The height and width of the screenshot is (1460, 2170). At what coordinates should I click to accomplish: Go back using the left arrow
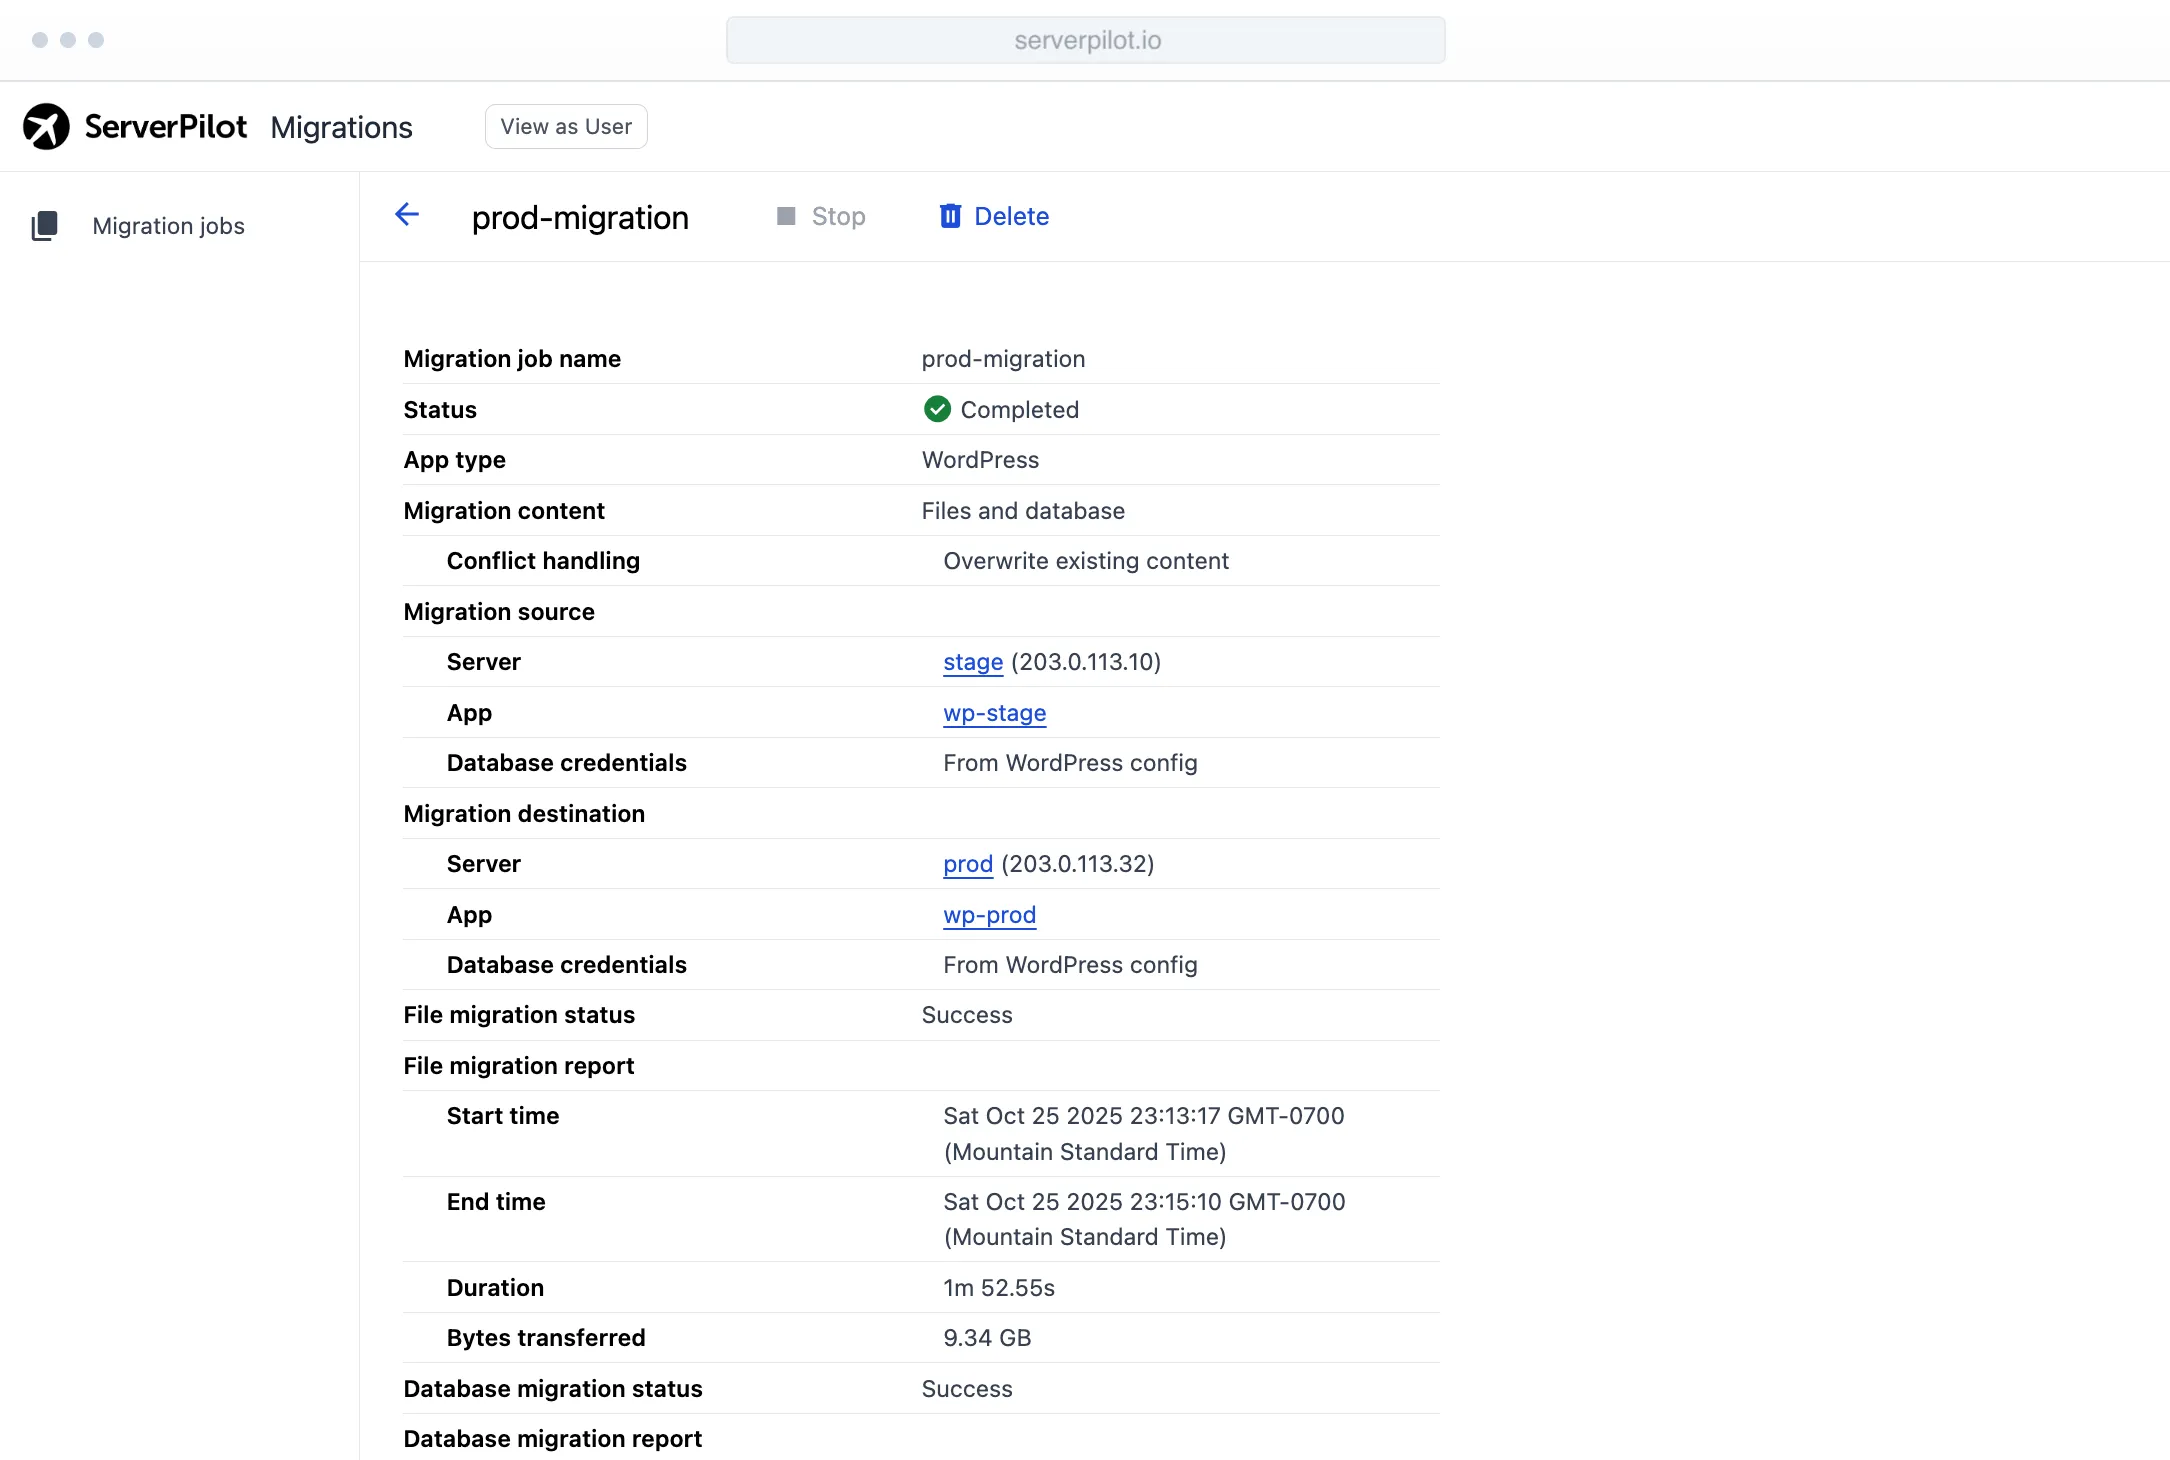407,214
